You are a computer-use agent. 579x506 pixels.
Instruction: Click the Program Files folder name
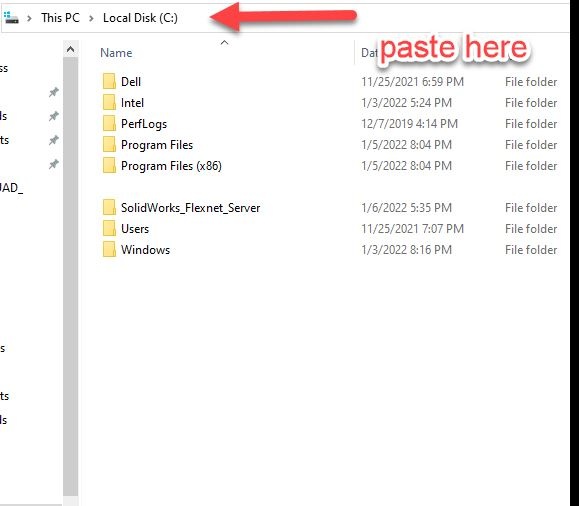[x=157, y=145]
